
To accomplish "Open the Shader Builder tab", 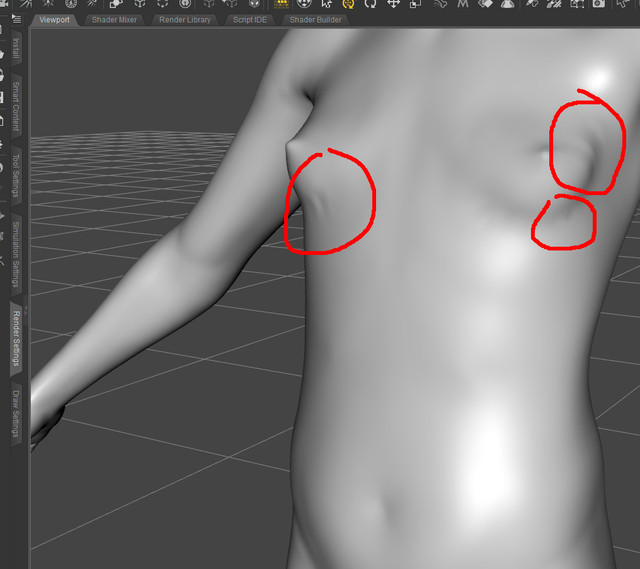I will pos(315,20).
